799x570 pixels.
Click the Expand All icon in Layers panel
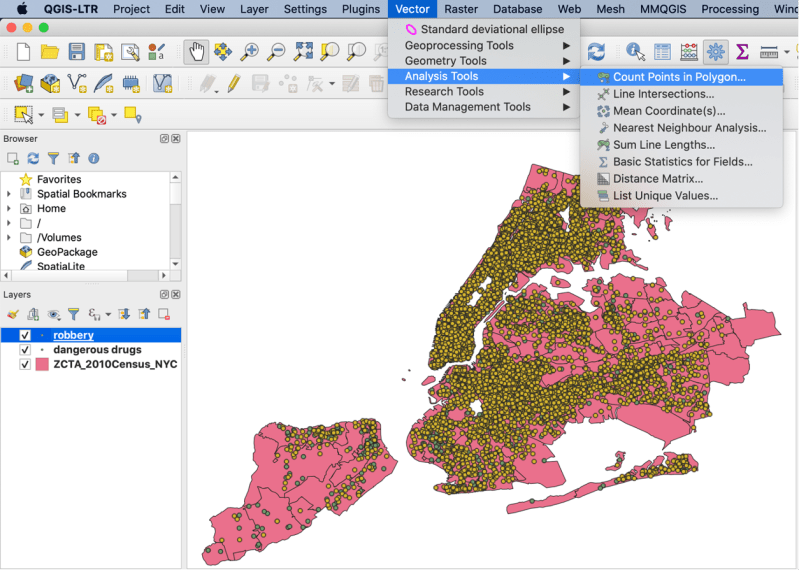(124, 314)
